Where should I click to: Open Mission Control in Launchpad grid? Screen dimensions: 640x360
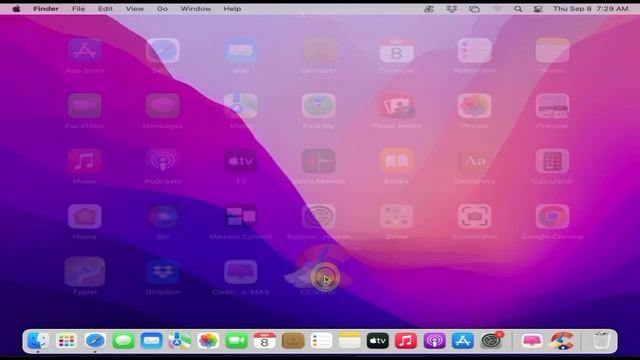[x=240, y=216]
